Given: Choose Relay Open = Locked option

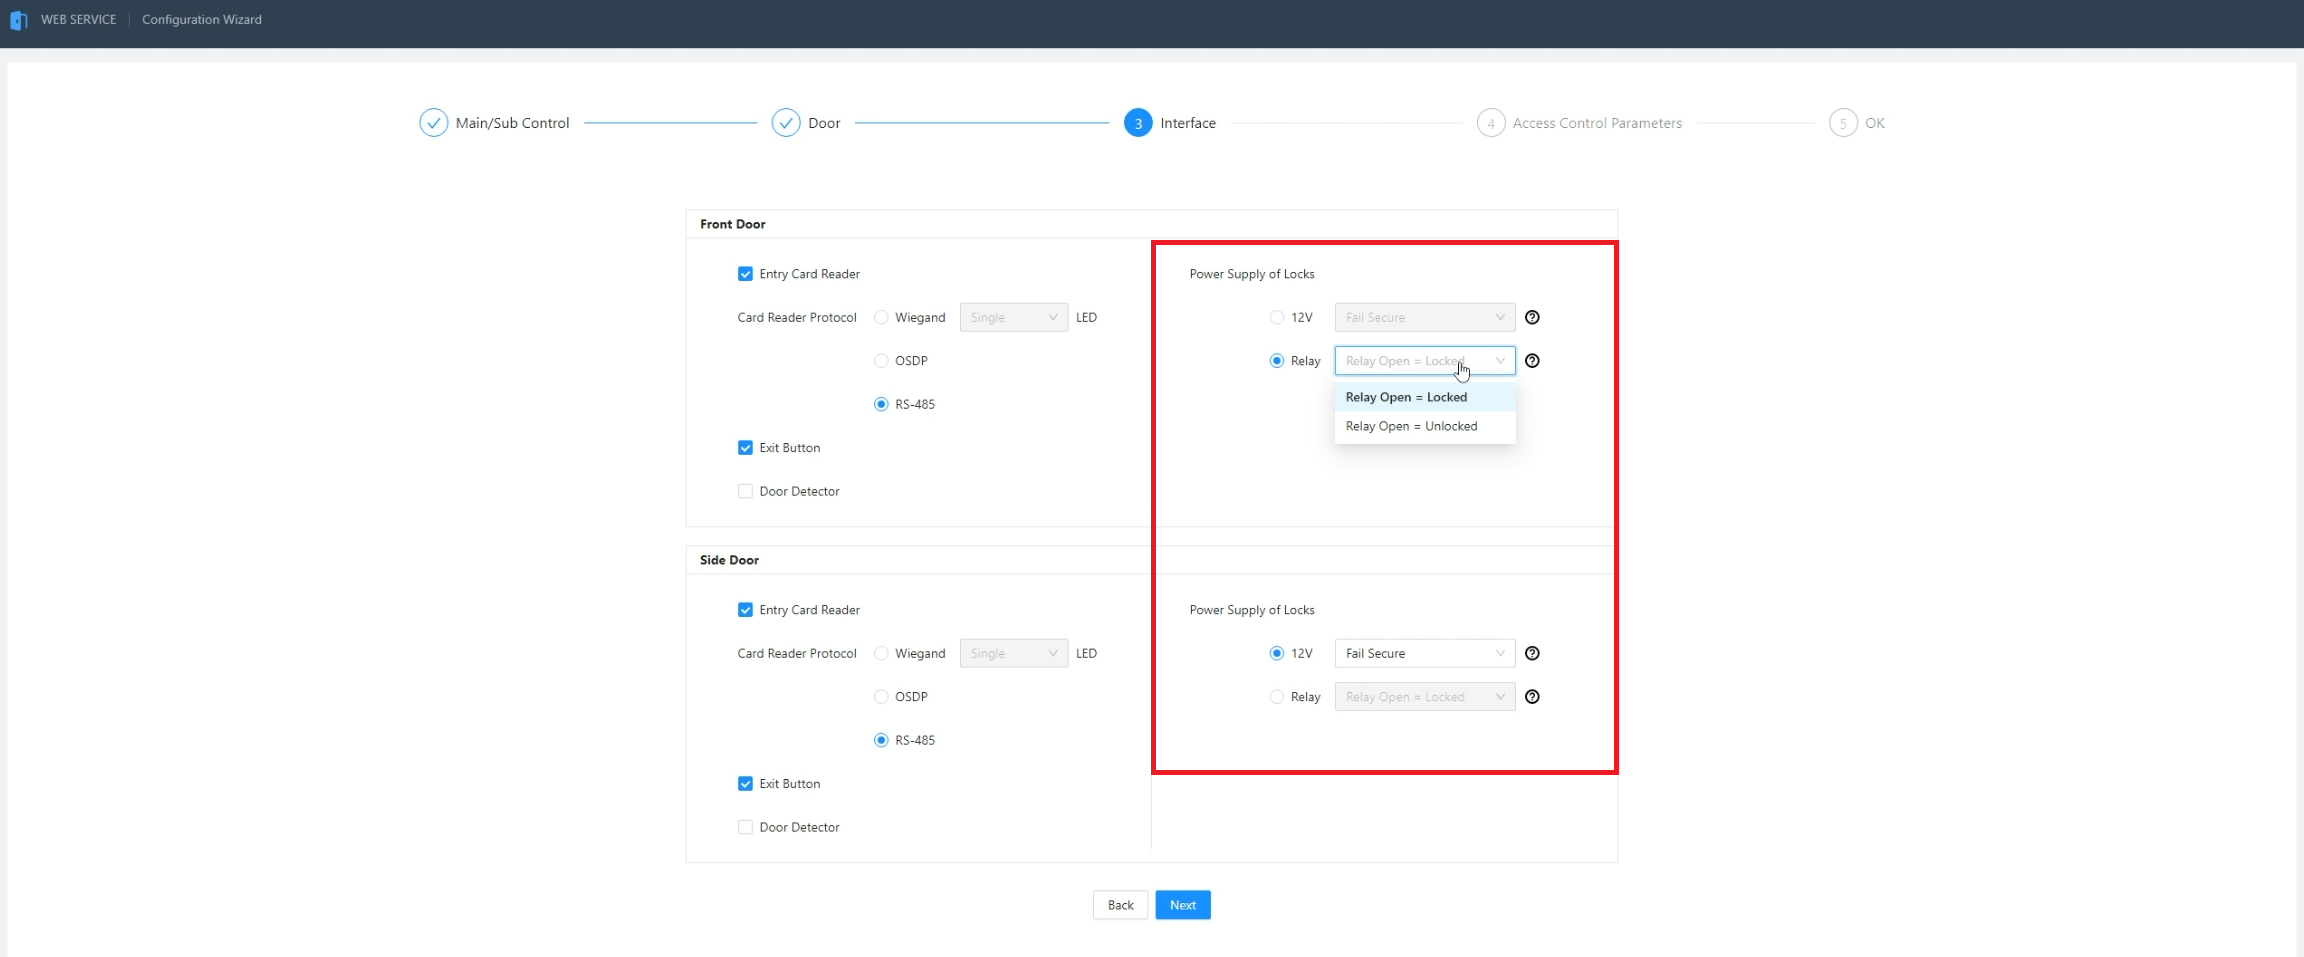Looking at the screenshot, I should (x=1406, y=397).
